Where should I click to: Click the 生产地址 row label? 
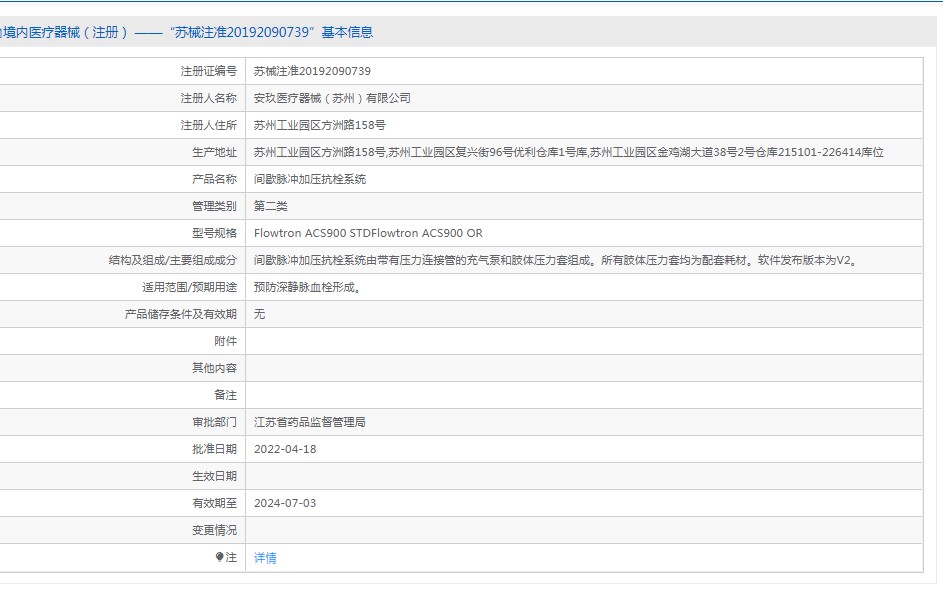[214, 152]
